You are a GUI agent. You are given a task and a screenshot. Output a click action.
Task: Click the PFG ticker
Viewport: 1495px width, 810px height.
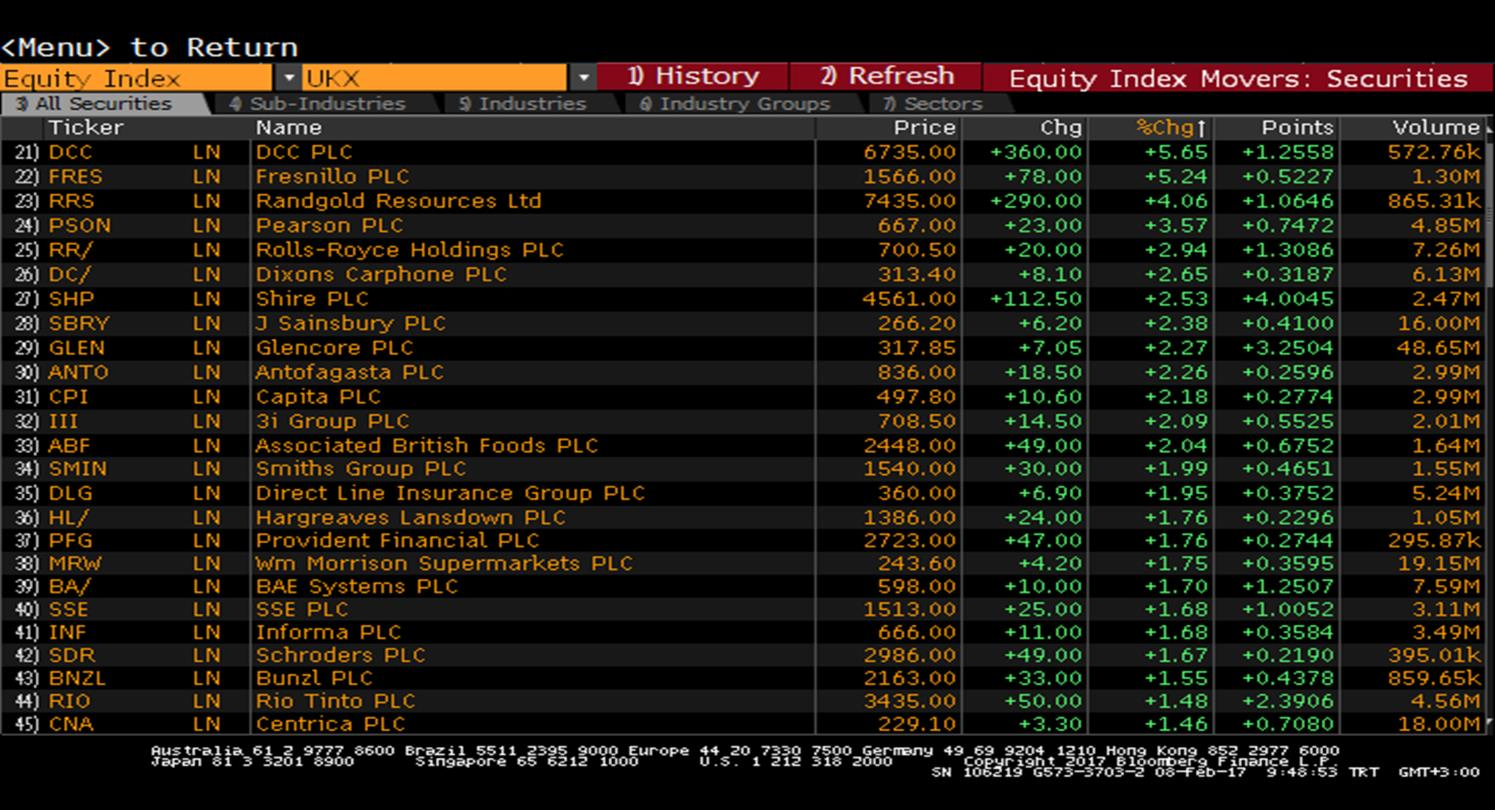pos(71,541)
